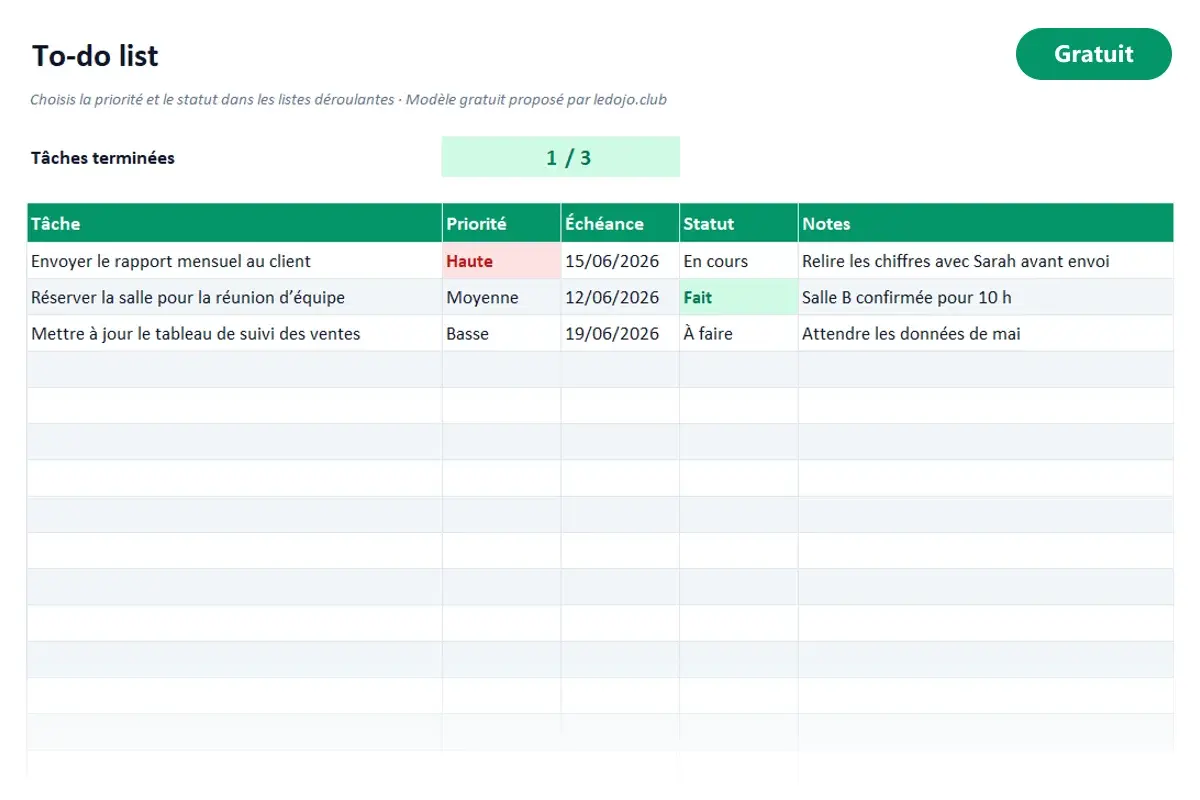Click the Priorité column header
The image size is (1200, 800).
coord(501,223)
